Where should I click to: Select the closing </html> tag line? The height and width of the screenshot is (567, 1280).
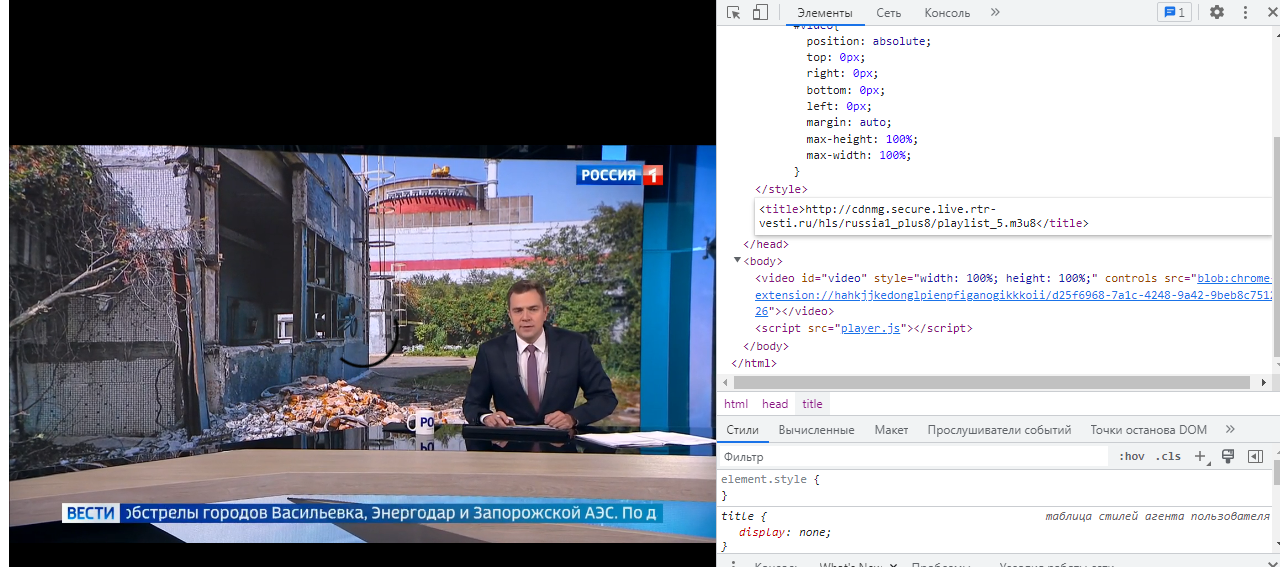tap(754, 363)
